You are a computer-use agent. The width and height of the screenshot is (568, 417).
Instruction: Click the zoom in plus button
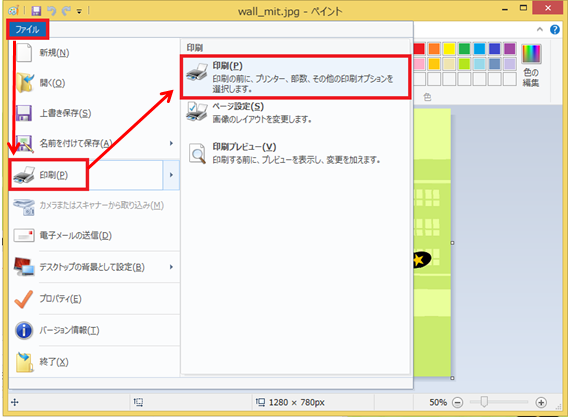click(x=541, y=403)
